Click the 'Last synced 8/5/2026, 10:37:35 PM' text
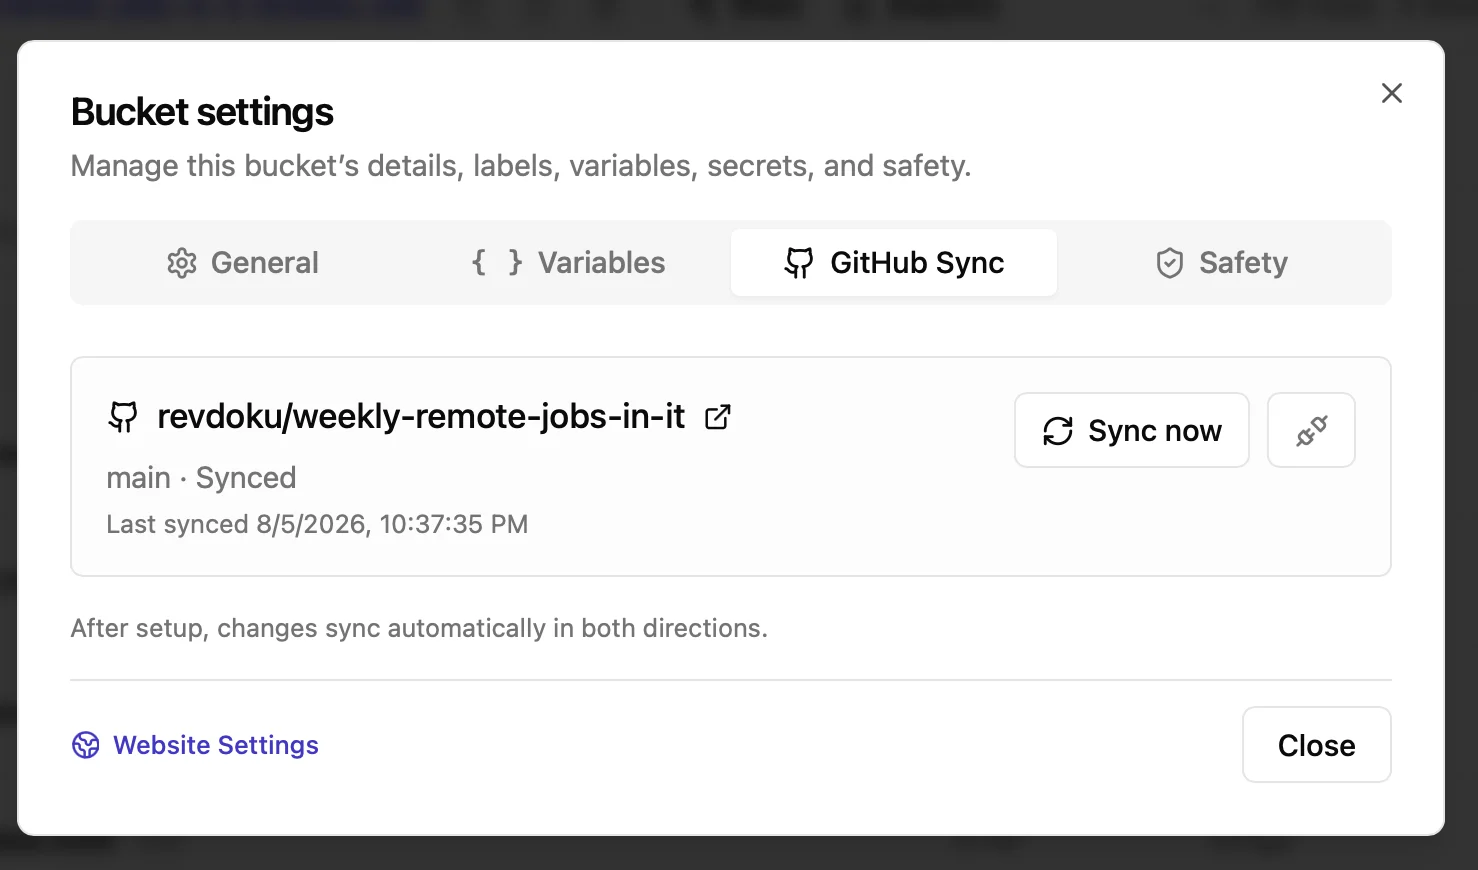This screenshot has width=1478, height=870. [317, 524]
